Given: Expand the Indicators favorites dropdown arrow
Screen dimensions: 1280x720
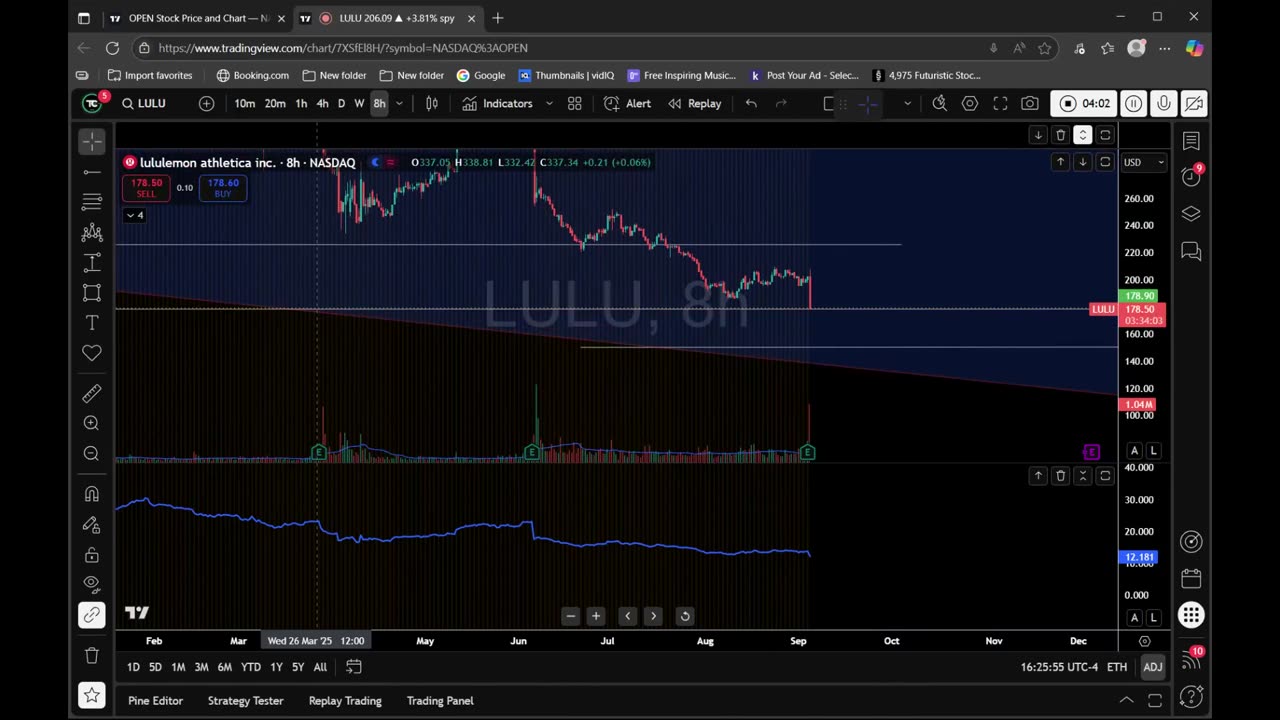Looking at the screenshot, I should [x=549, y=103].
